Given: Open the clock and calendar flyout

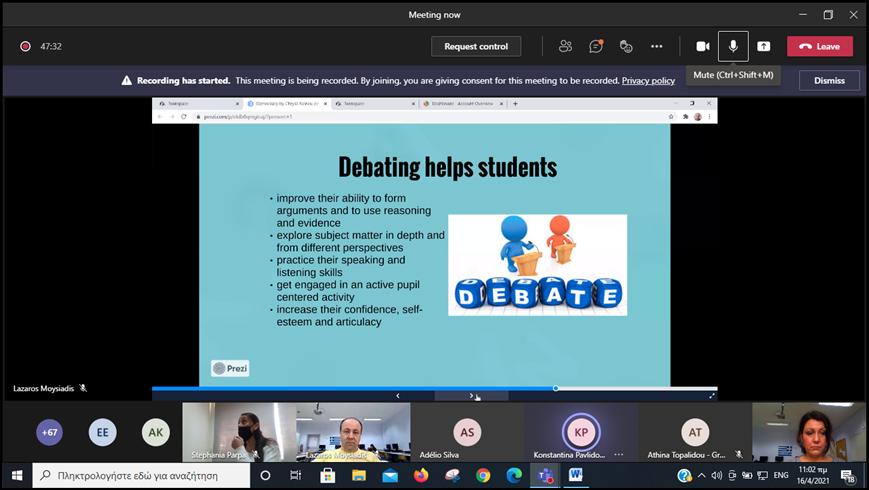Looking at the screenshot, I should pyautogui.click(x=812, y=476).
